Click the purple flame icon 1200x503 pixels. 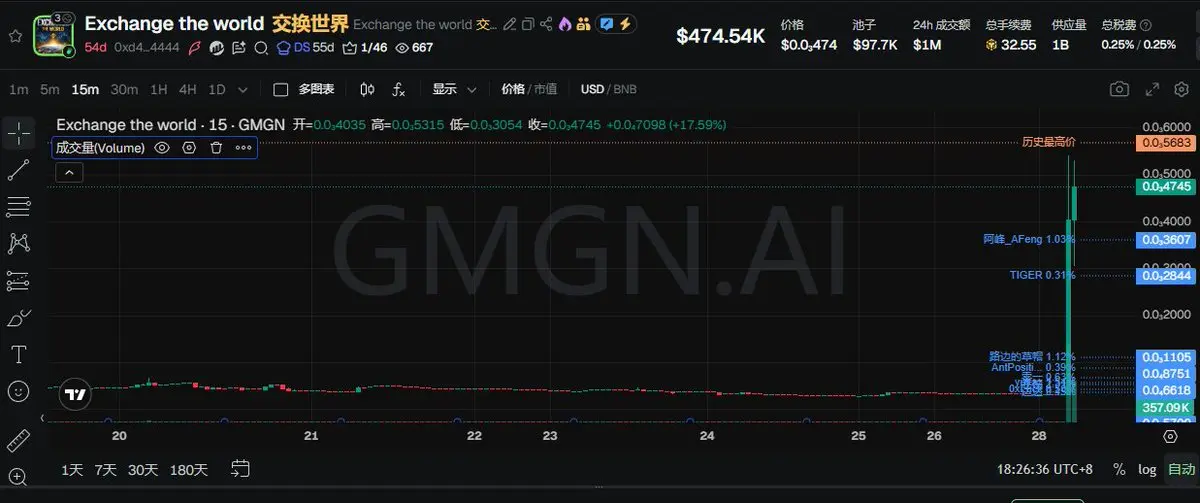[x=566, y=24]
